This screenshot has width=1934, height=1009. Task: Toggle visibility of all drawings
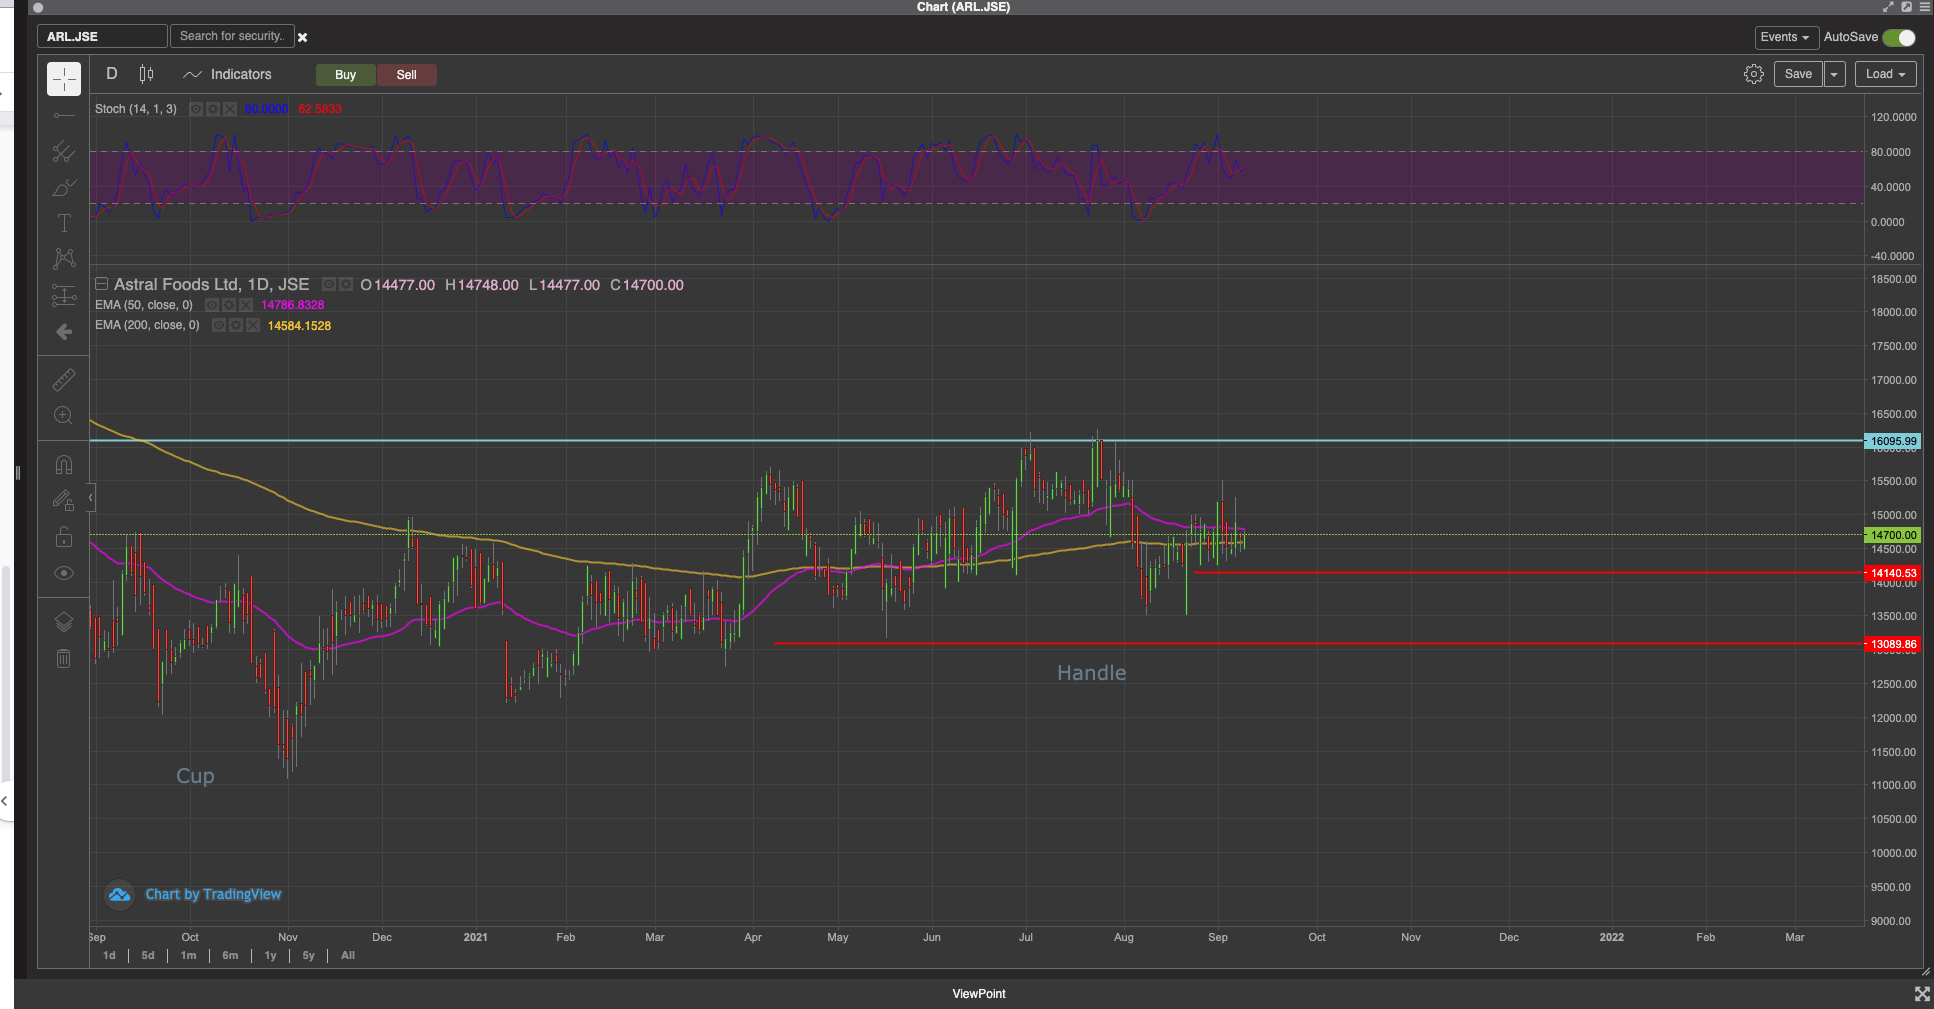[64, 573]
